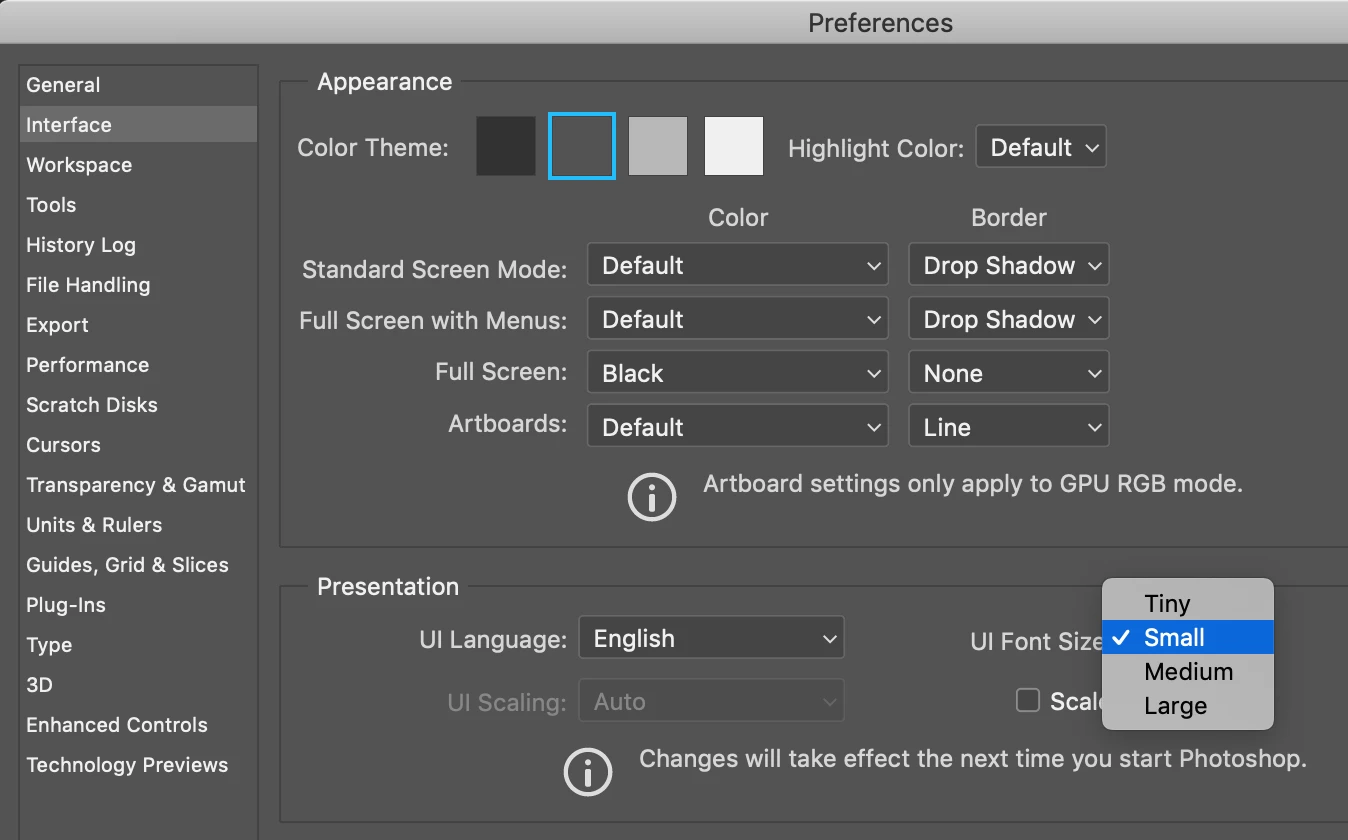Open Full Screen with Menus border dropdown

[x=1009, y=320]
